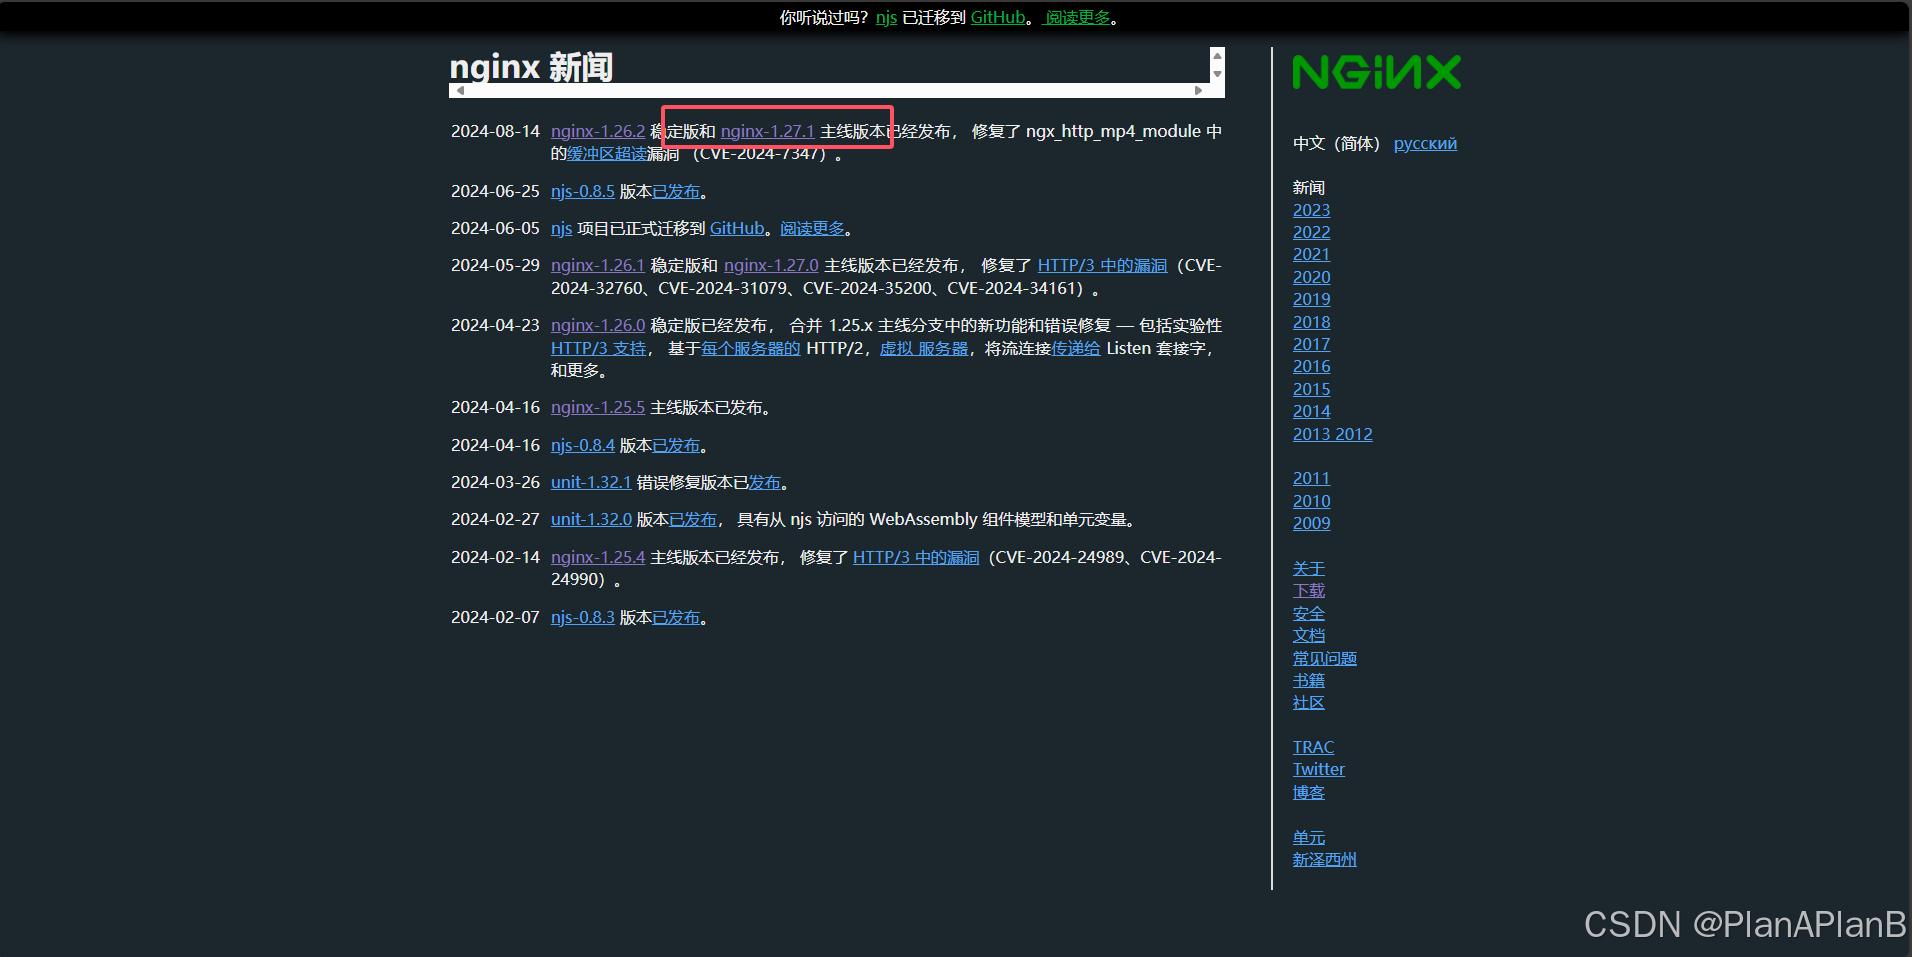Click the right arrow of the horizontal scrollbar
This screenshot has height=957, width=1912.
pyautogui.click(x=1198, y=90)
